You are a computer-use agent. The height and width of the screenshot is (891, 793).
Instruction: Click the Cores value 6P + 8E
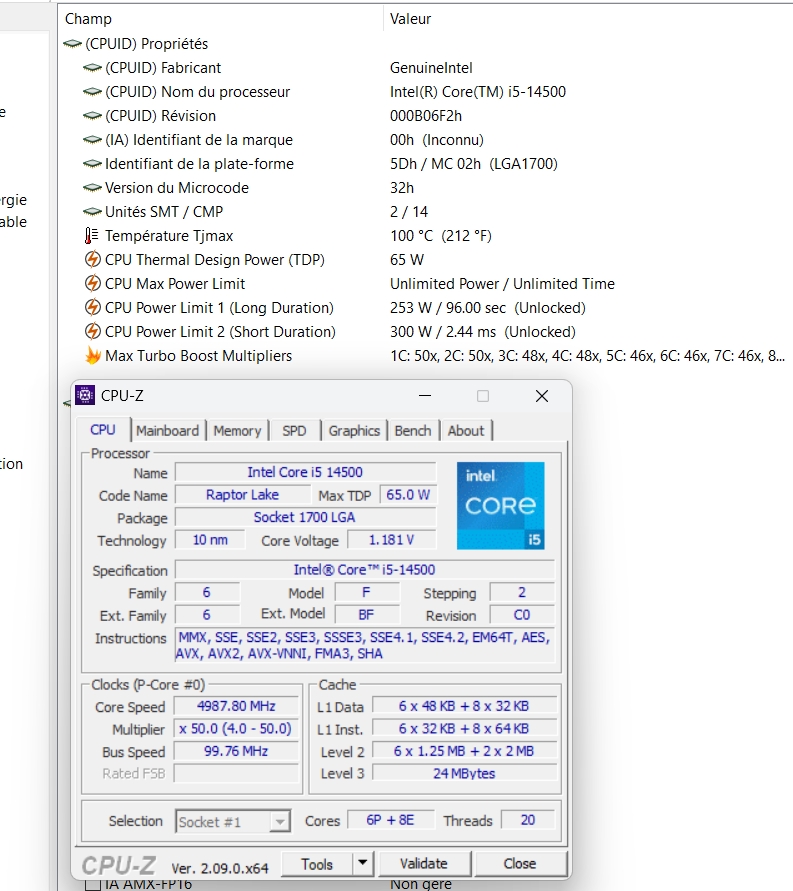[390, 820]
